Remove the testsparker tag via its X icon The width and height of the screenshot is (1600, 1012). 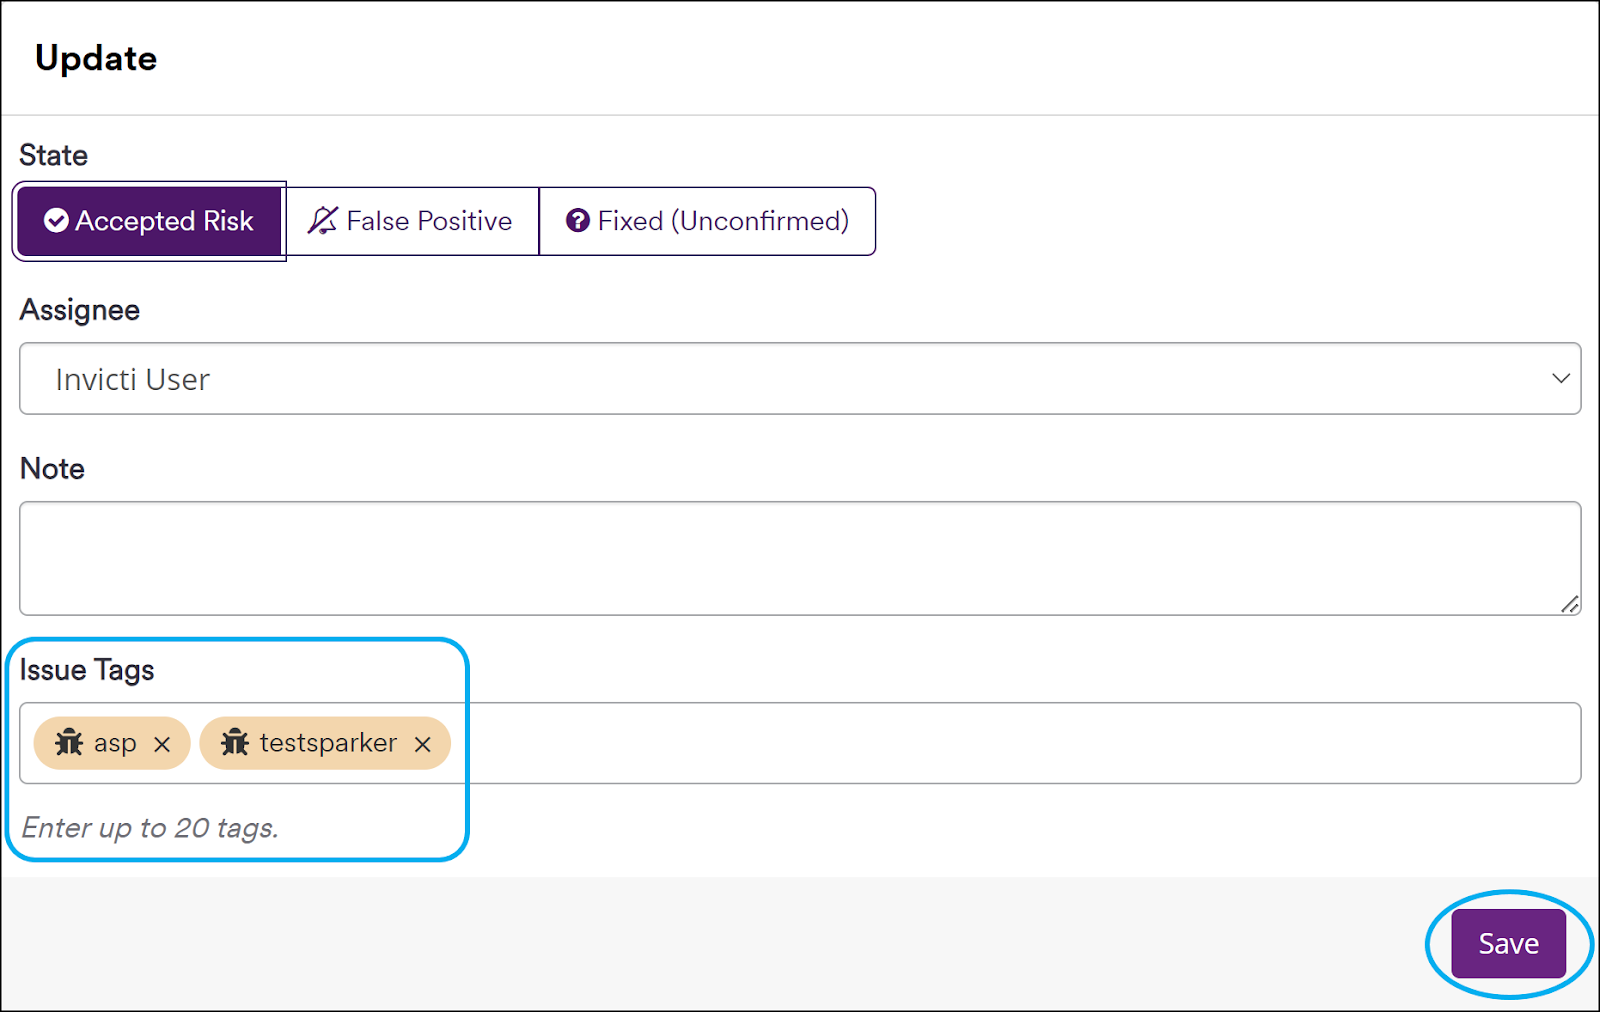422,744
